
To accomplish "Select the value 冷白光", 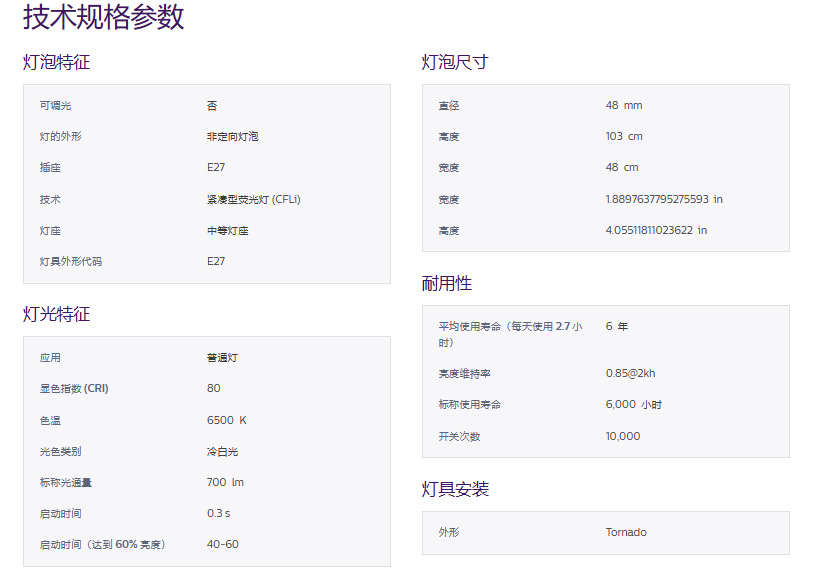I will 223,451.
